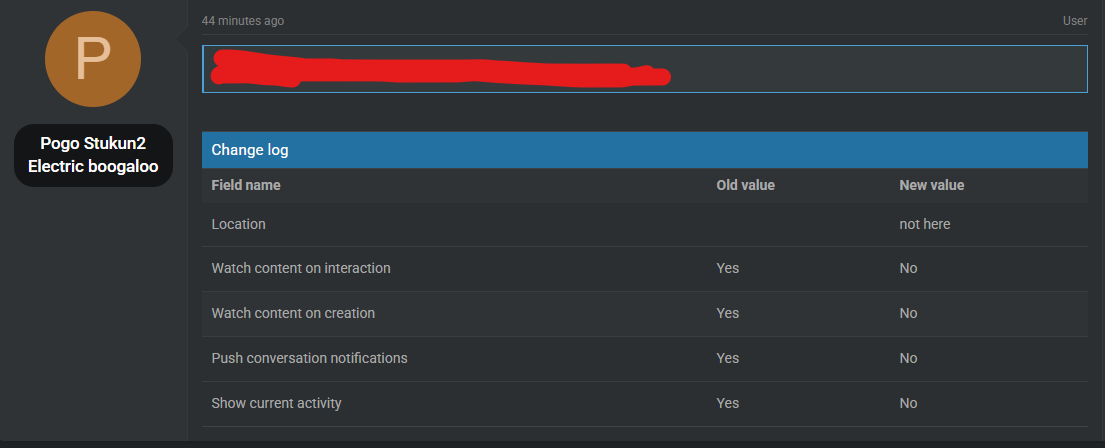Open the Pogo Stukun2 username link
This screenshot has height=448, width=1105.
pyautogui.click(x=93, y=144)
